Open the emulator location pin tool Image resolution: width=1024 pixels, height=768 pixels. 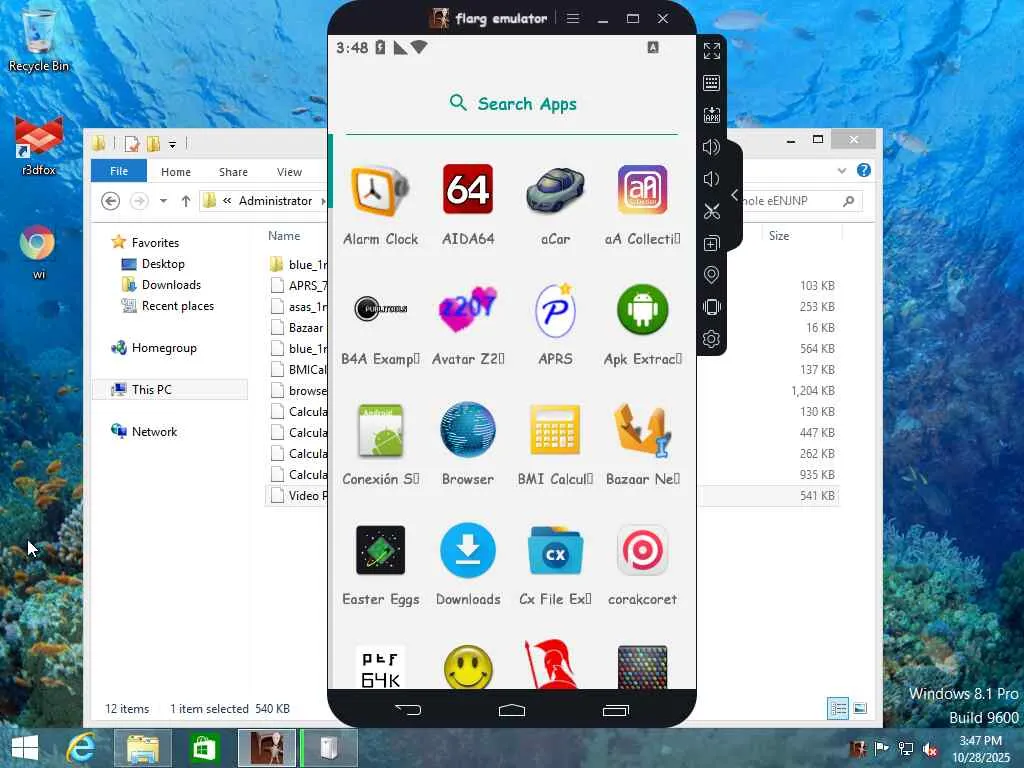click(712, 274)
